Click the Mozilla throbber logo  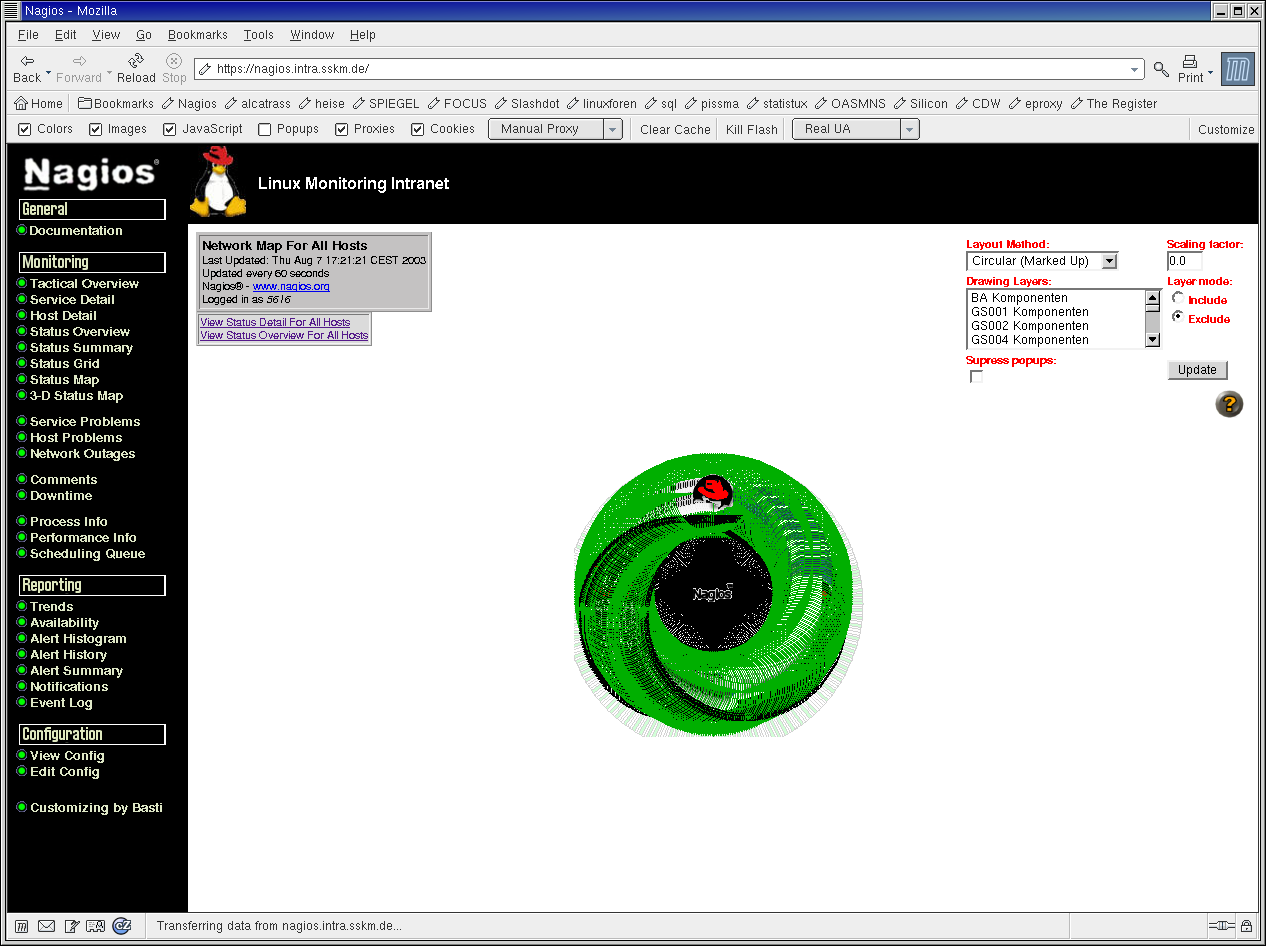tap(1238, 69)
